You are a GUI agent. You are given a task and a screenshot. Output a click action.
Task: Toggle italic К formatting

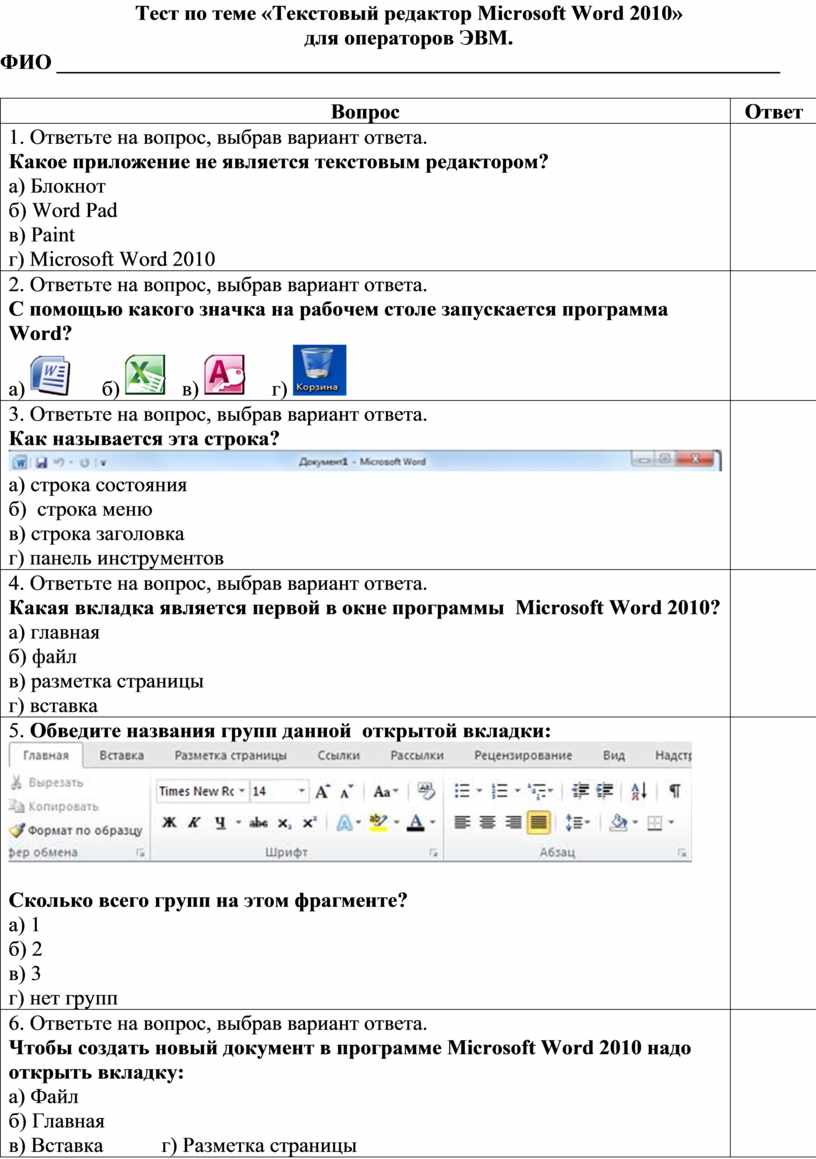pos(194,823)
